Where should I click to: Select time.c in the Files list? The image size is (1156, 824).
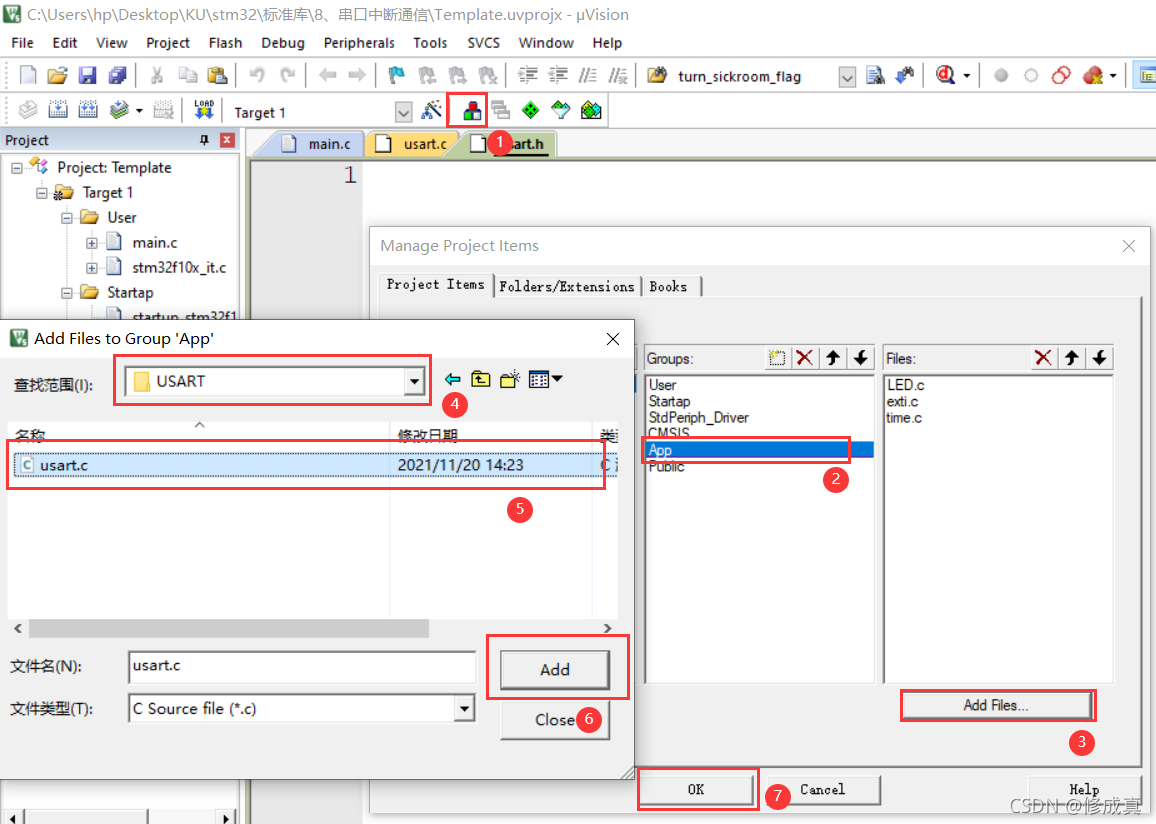(x=904, y=417)
